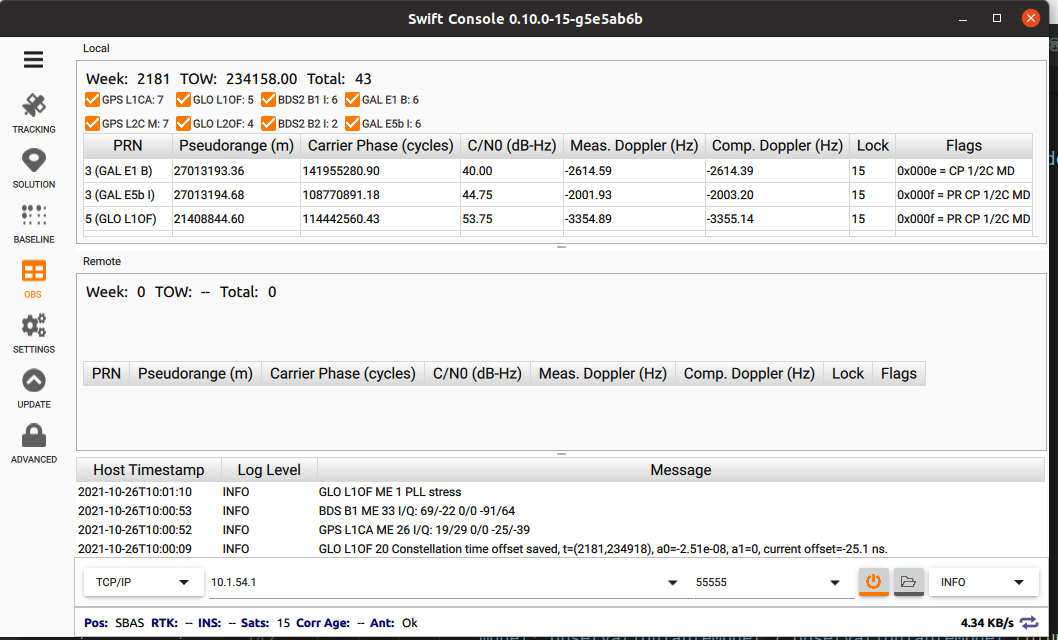1058x640 pixels.
Task: Disable the GAL E5b I checkbox
Action: point(352,123)
